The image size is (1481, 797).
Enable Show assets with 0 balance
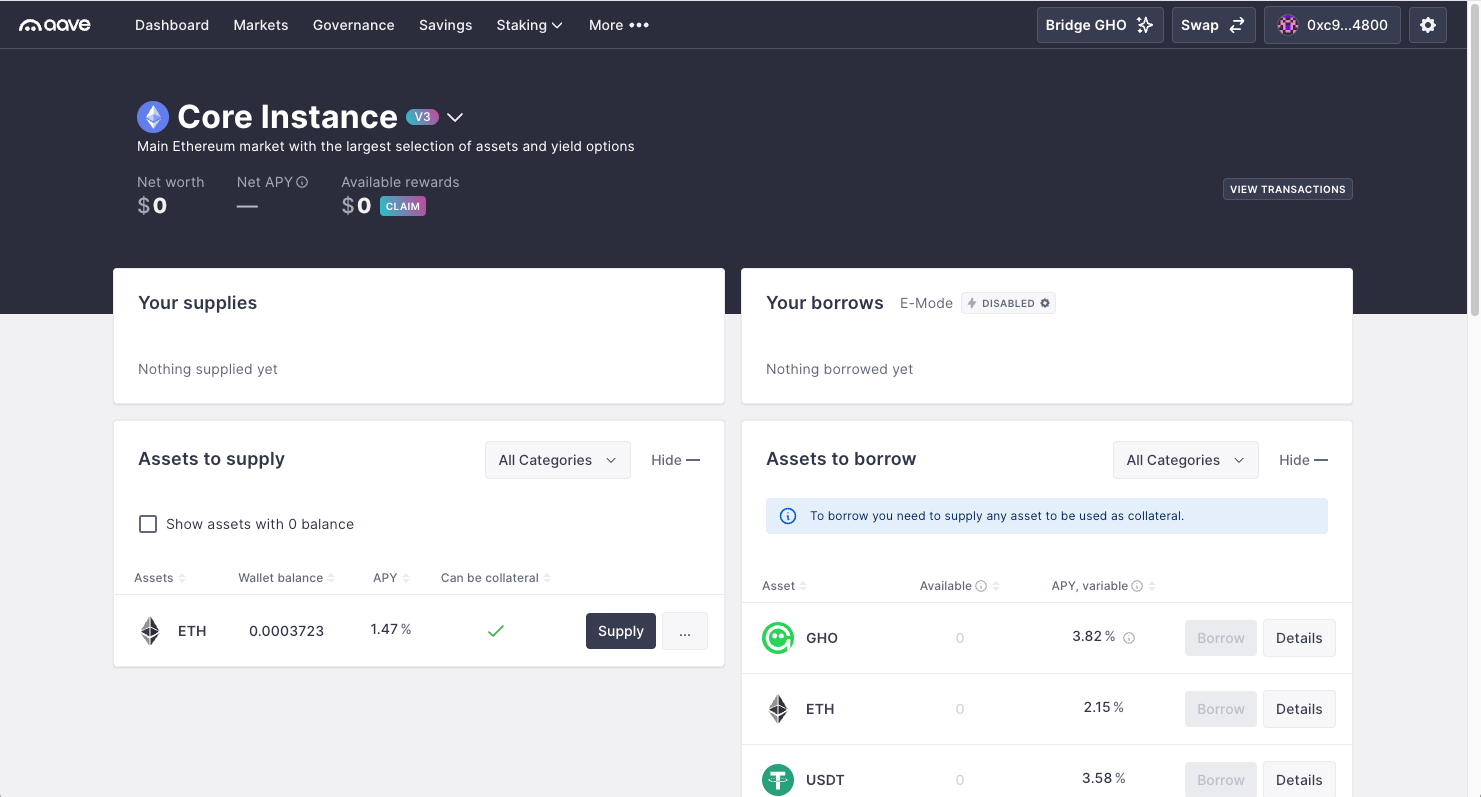pos(148,524)
